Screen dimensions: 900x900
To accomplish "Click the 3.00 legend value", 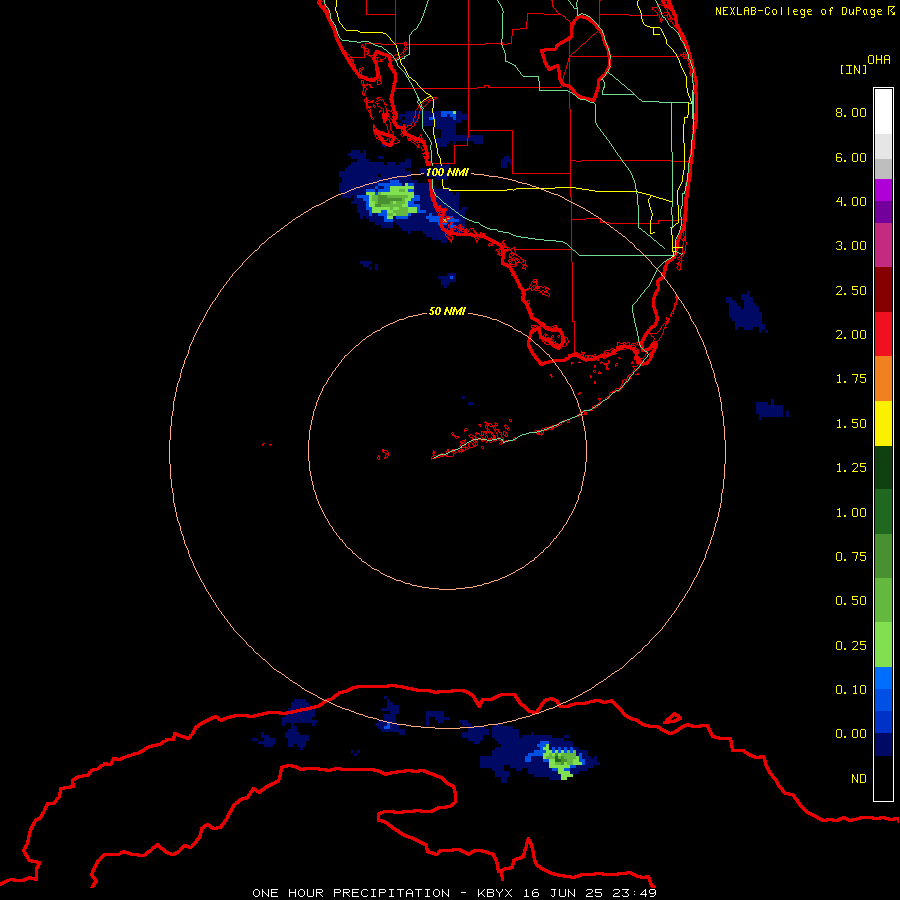I will click(851, 246).
